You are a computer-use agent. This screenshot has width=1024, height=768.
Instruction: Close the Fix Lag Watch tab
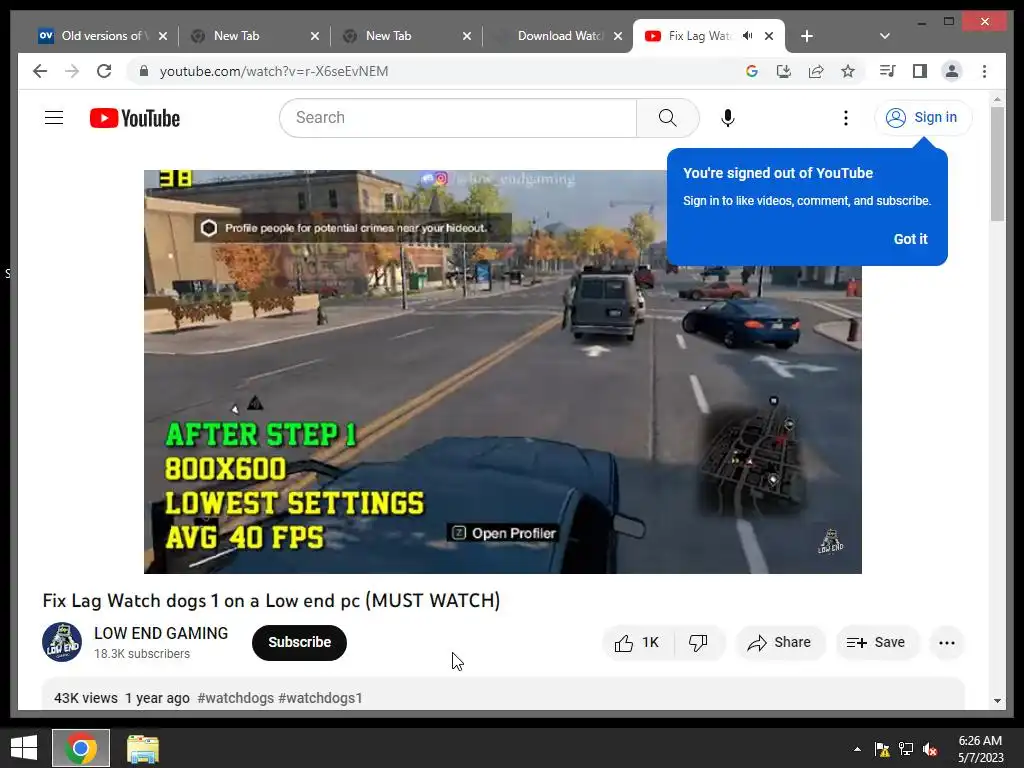pyautogui.click(x=769, y=36)
